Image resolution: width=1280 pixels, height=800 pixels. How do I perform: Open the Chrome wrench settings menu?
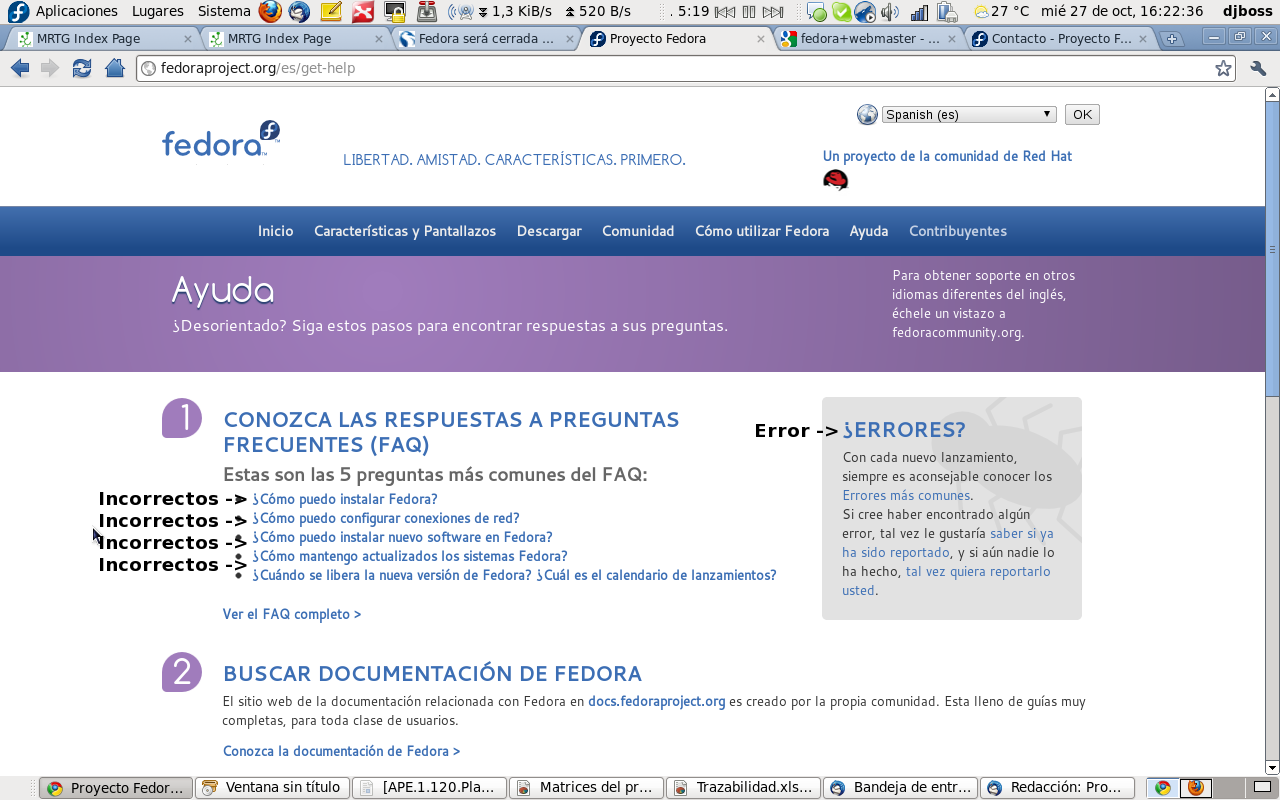click(x=1258, y=68)
